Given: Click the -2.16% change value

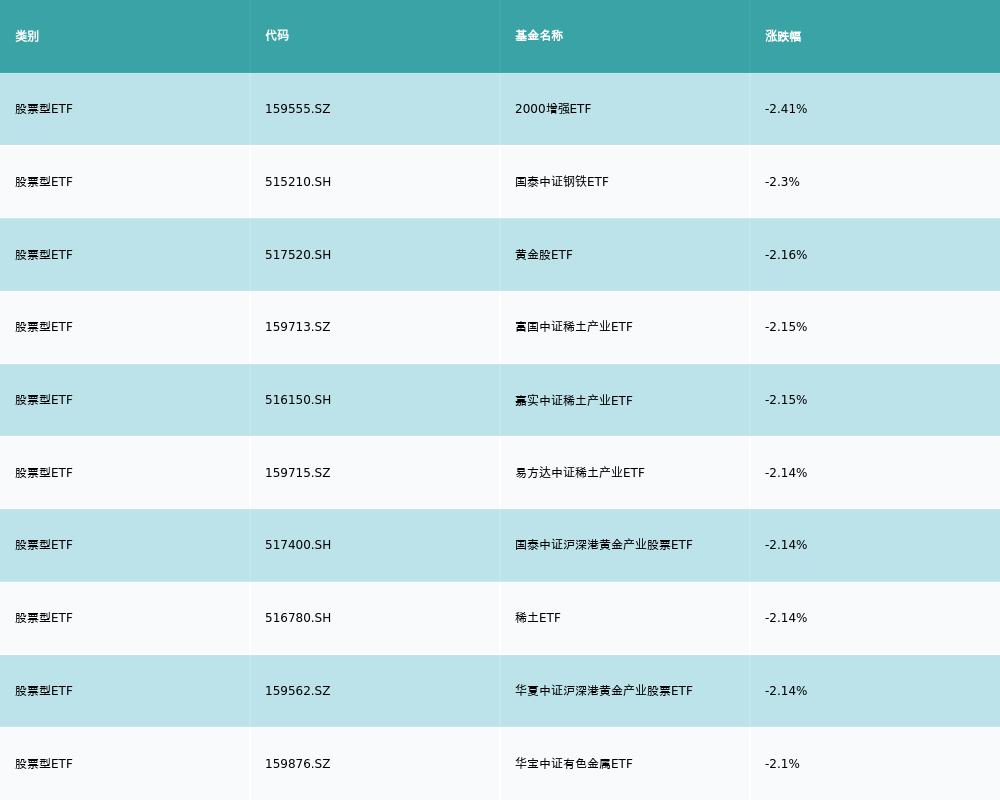Looking at the screenshot, I should [x=786, y=255].
